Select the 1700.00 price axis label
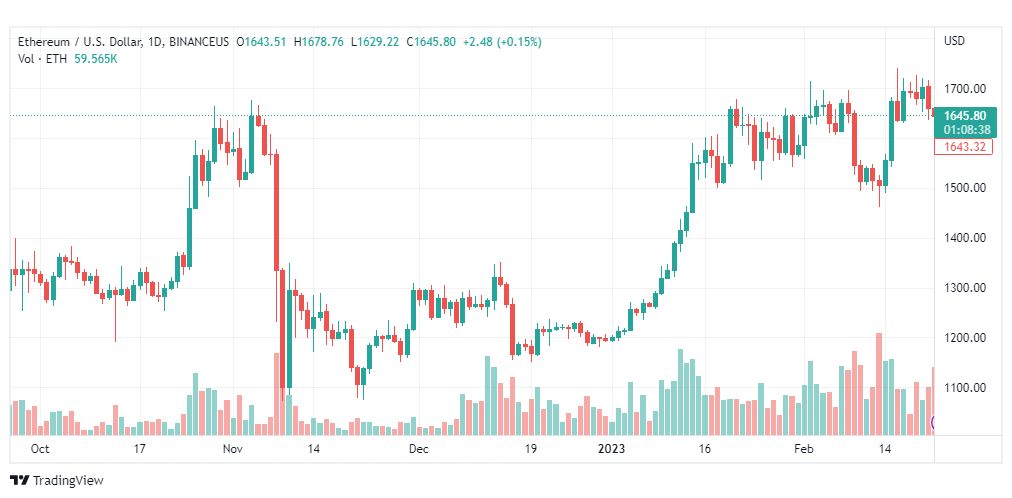The image size is (1012, 498). (x=964, y=88)
